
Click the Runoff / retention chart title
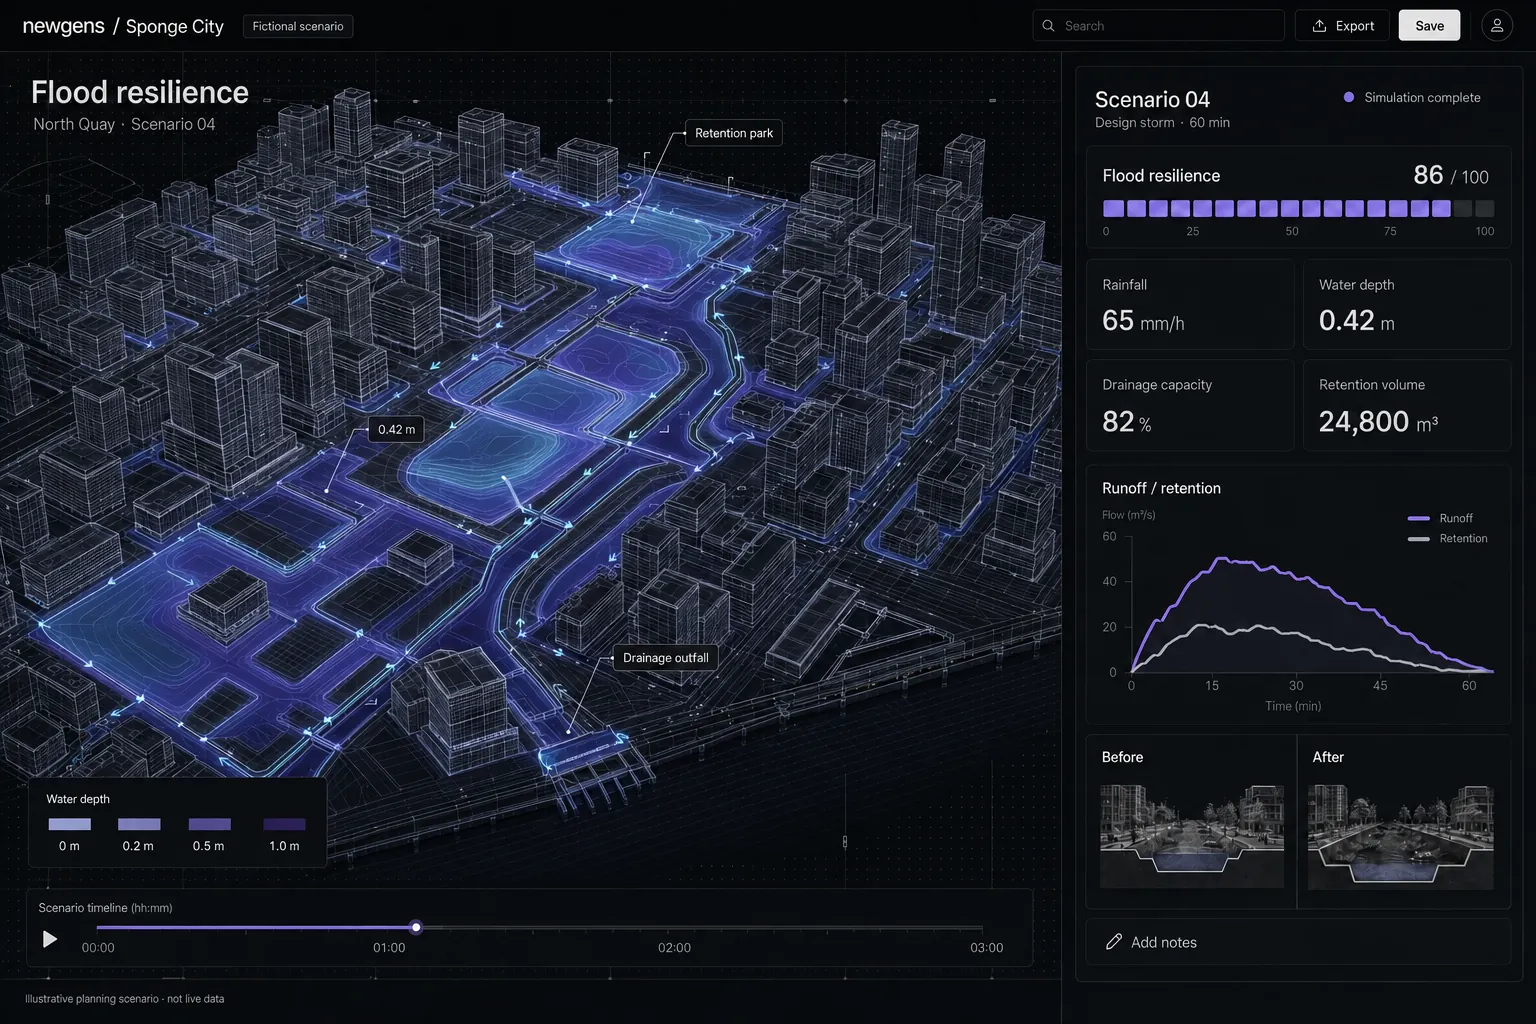1161,488
